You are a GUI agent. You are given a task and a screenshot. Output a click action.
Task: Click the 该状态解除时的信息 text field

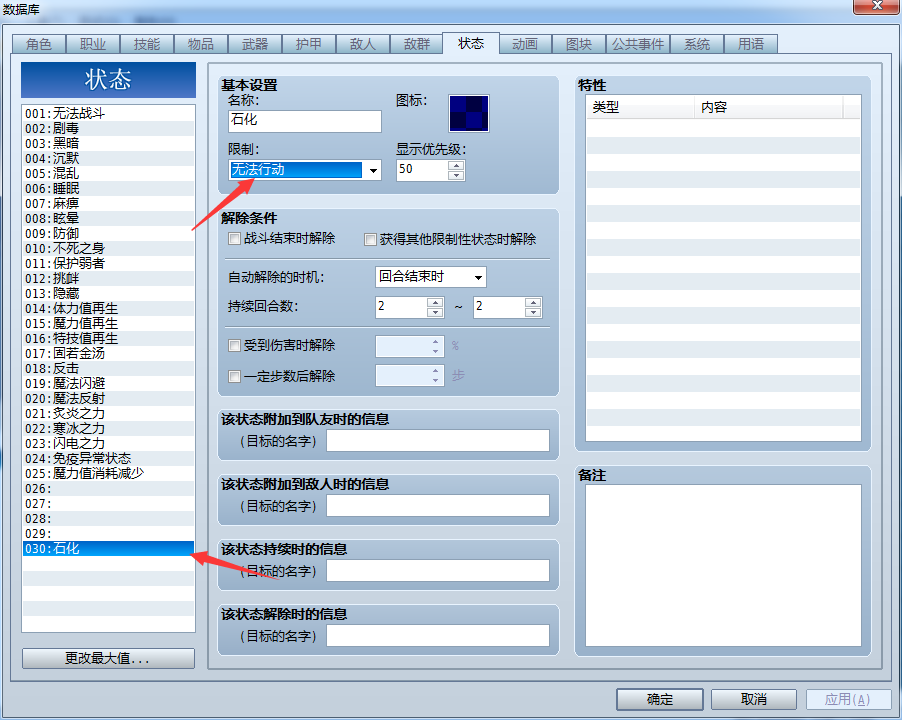click(x=438, y=636)
